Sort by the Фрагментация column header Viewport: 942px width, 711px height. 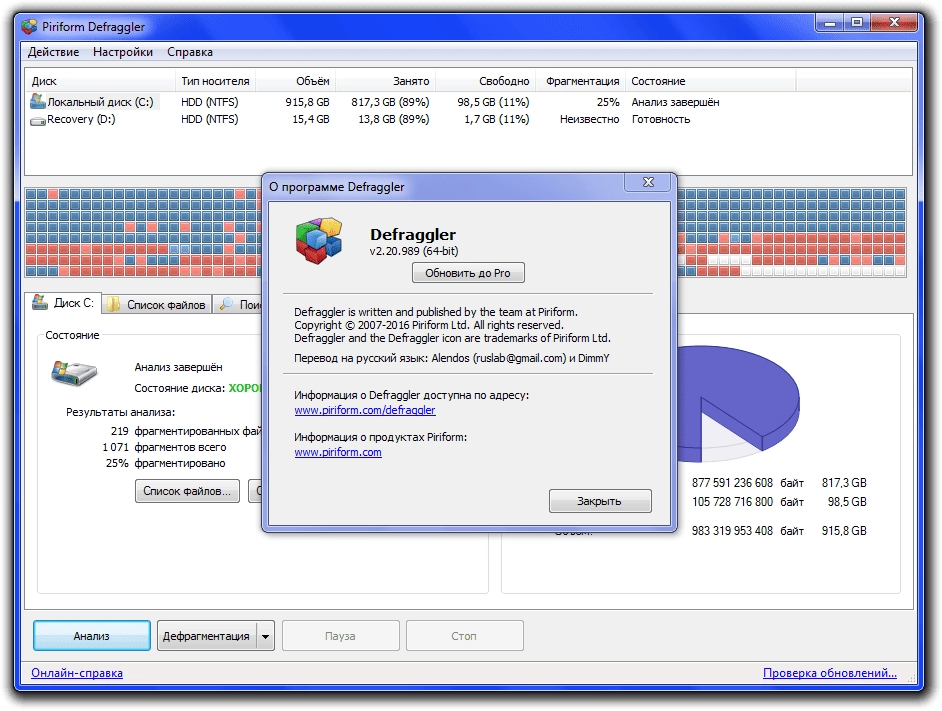coord(580,81)
